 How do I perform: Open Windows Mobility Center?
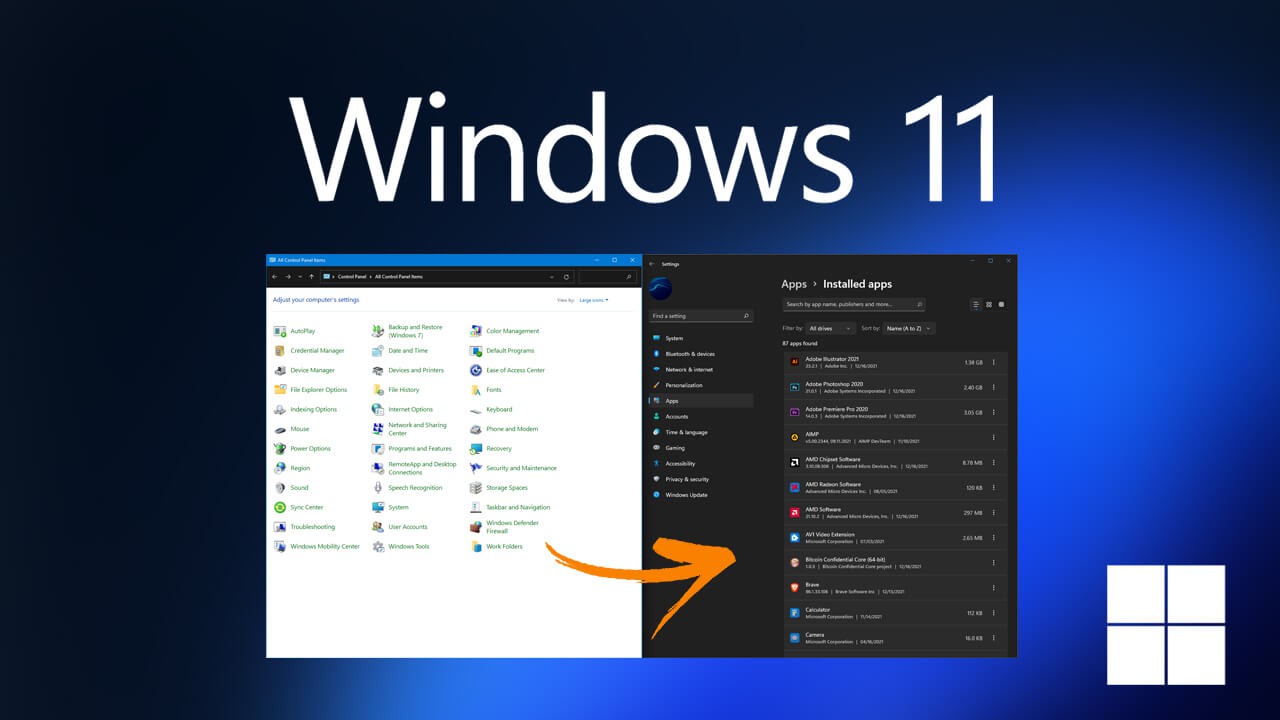tap(317, 547)
